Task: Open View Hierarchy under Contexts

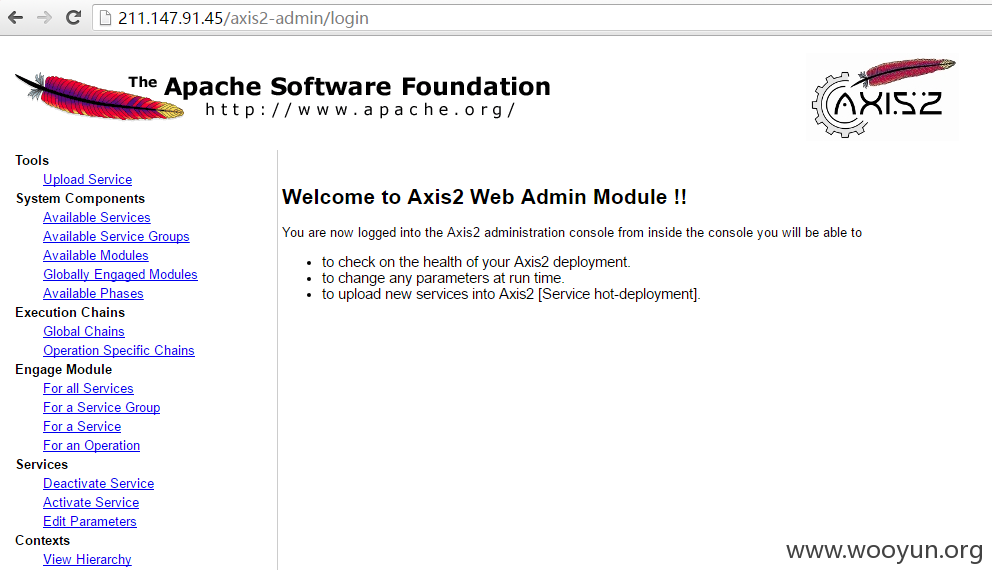Action: 87,559
